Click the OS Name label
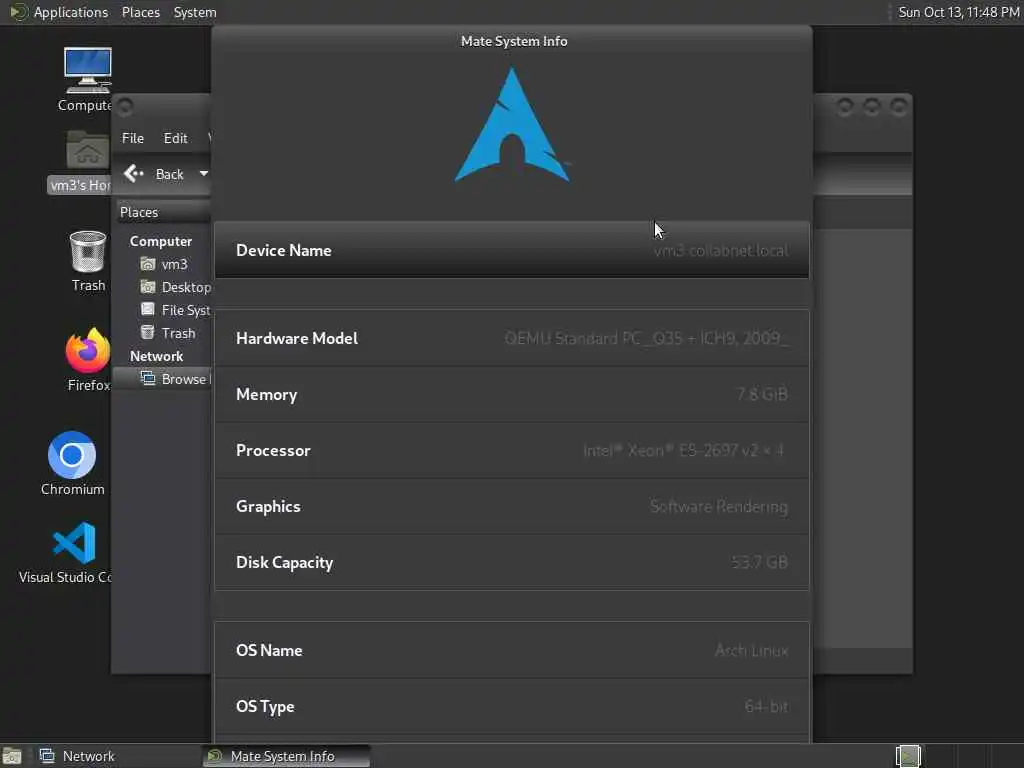 point(269,650)
